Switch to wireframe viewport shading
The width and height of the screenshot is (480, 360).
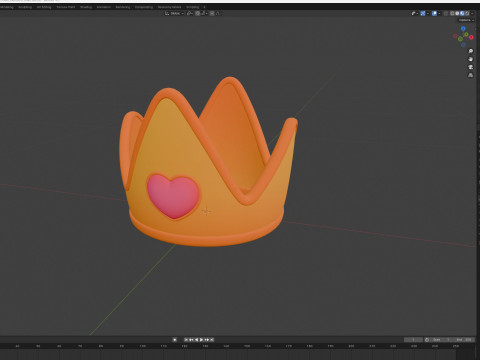[x=452, y=13]
